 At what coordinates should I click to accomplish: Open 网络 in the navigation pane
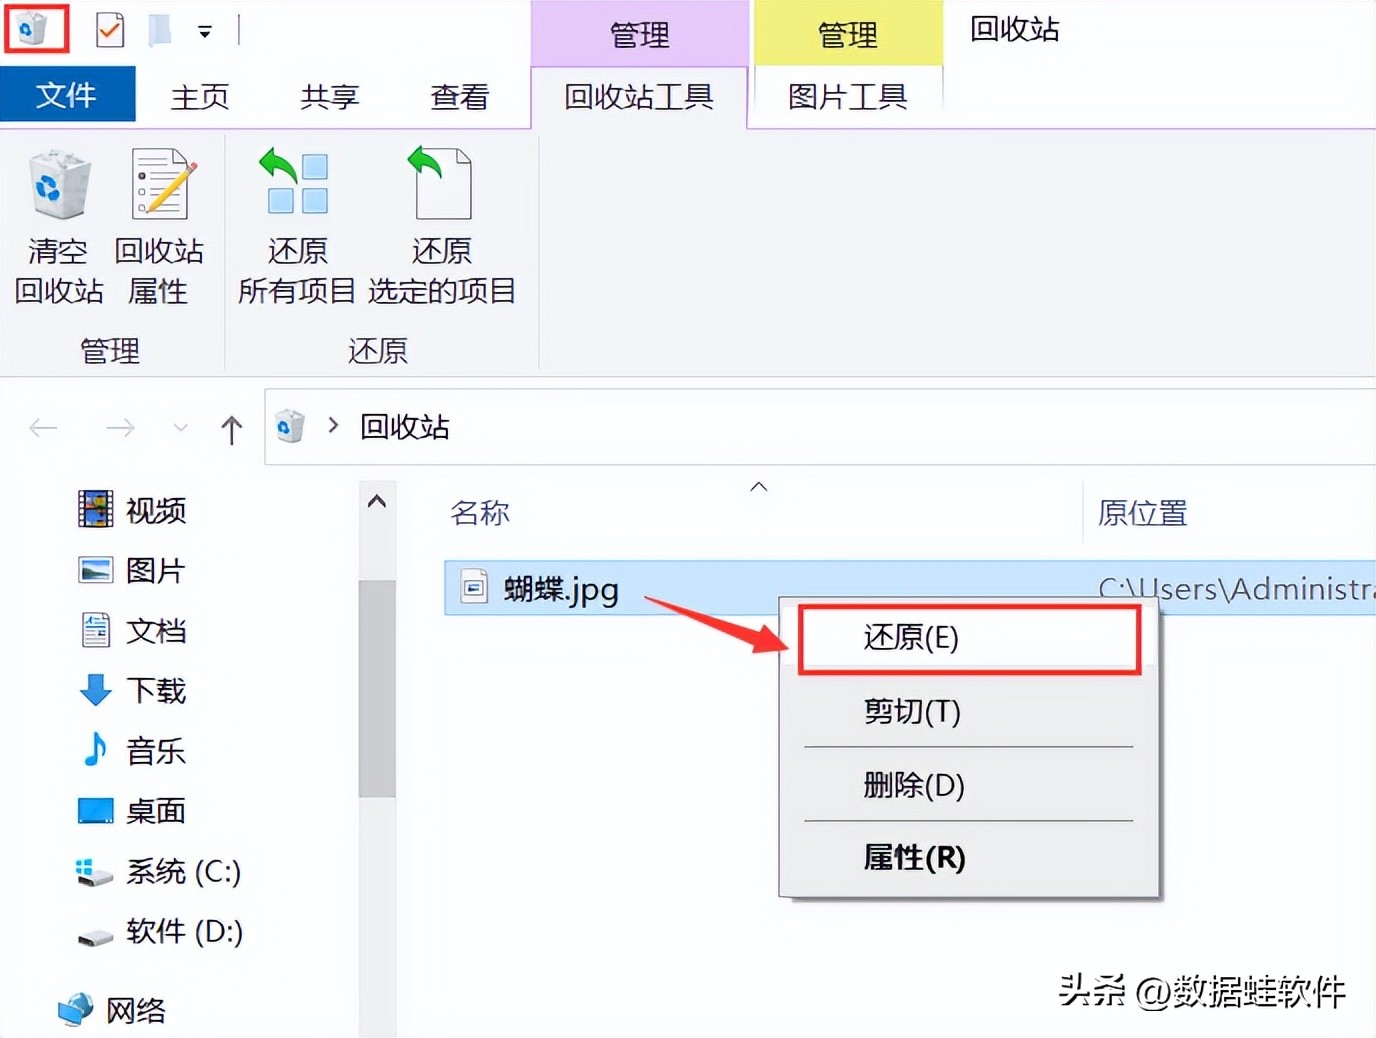pyautogui.click(x=111, y=1010)
